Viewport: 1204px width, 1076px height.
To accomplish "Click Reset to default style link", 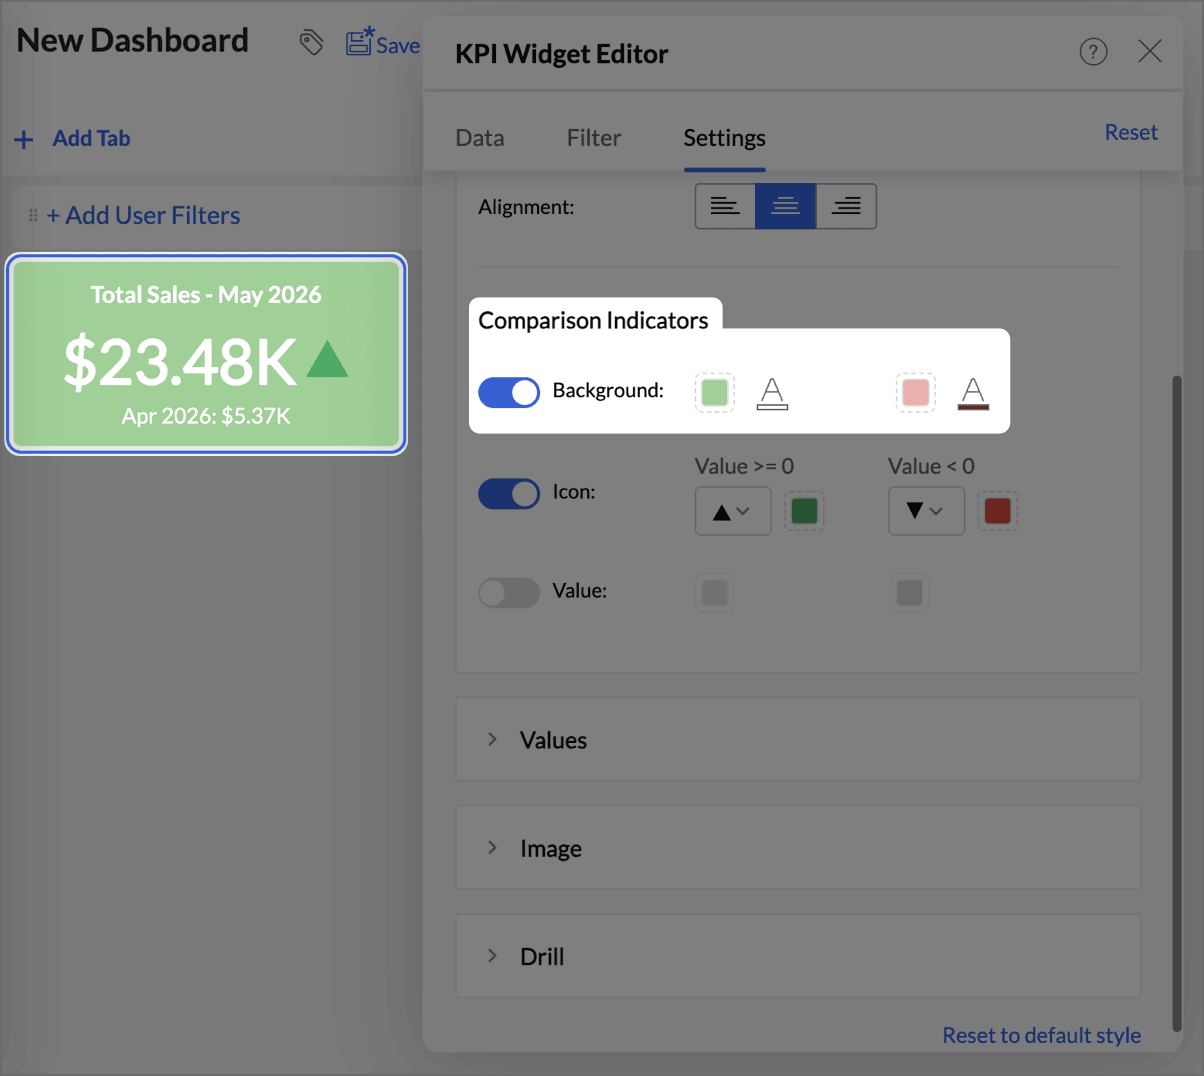I will [1041, 1035].
